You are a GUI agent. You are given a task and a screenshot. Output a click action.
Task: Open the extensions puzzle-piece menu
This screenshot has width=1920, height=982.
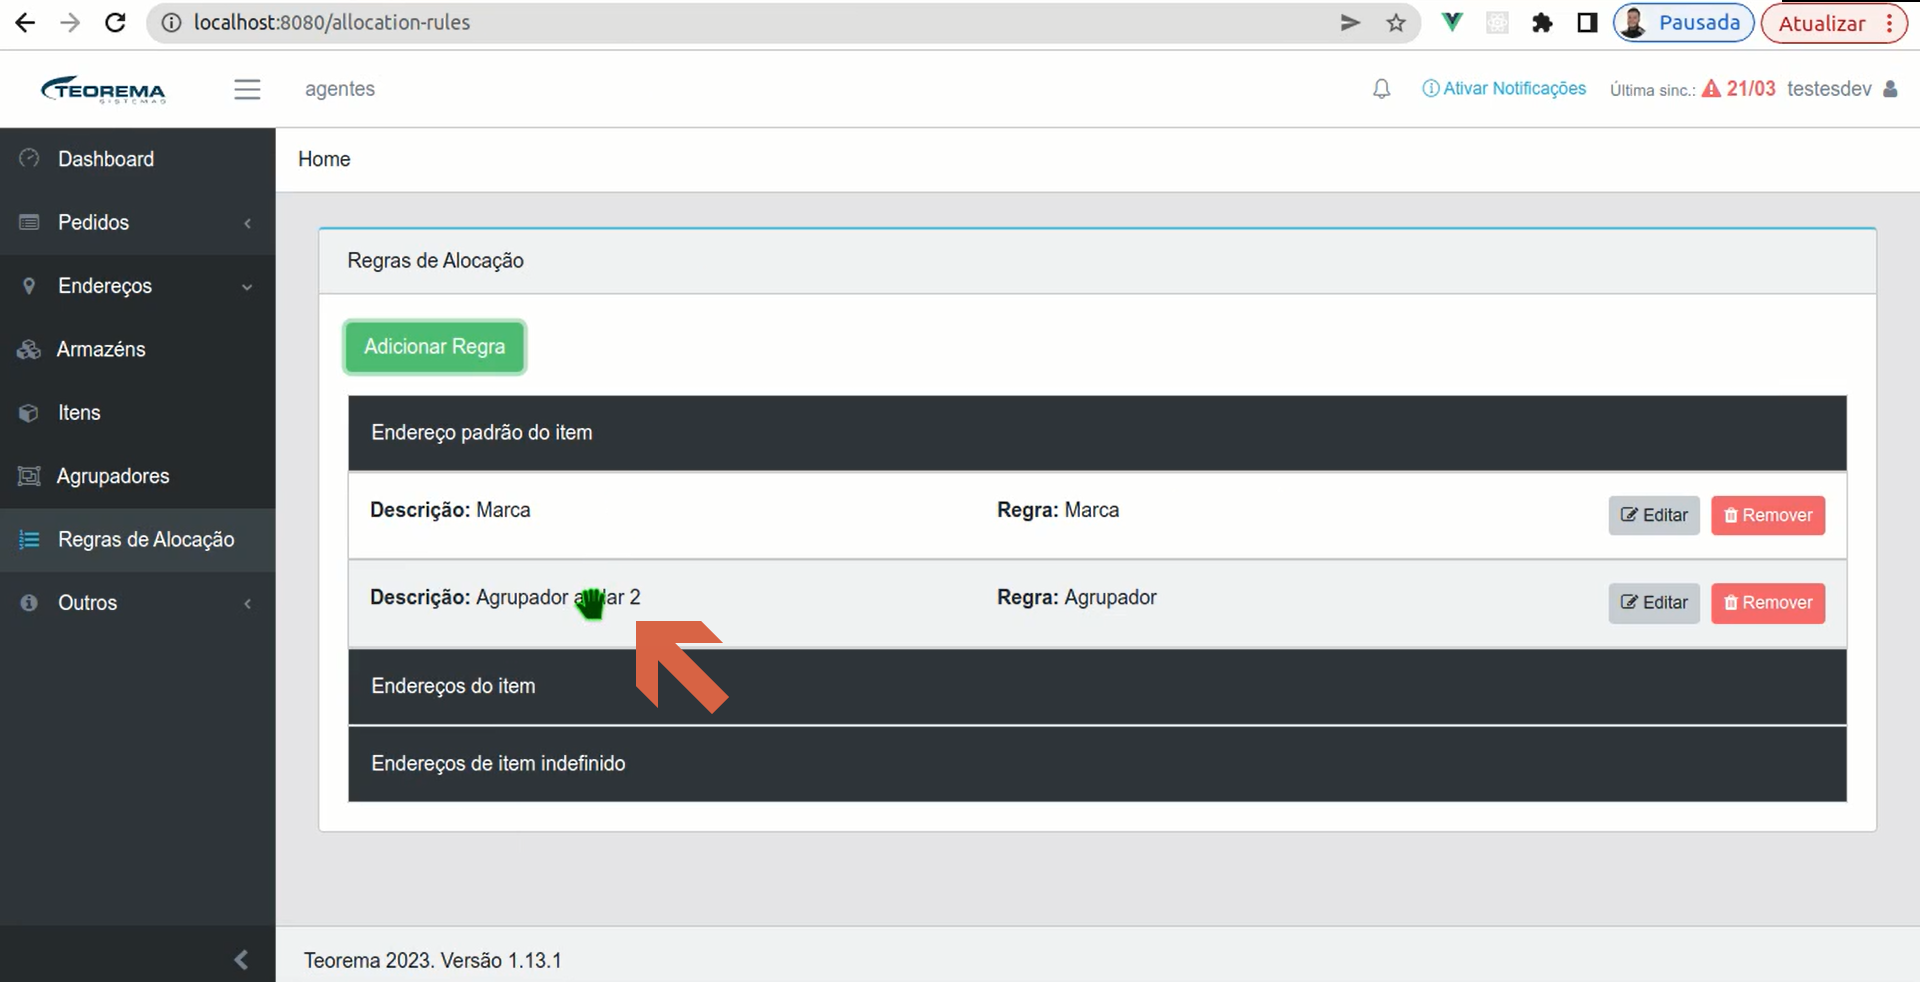tap(1542, 22)
